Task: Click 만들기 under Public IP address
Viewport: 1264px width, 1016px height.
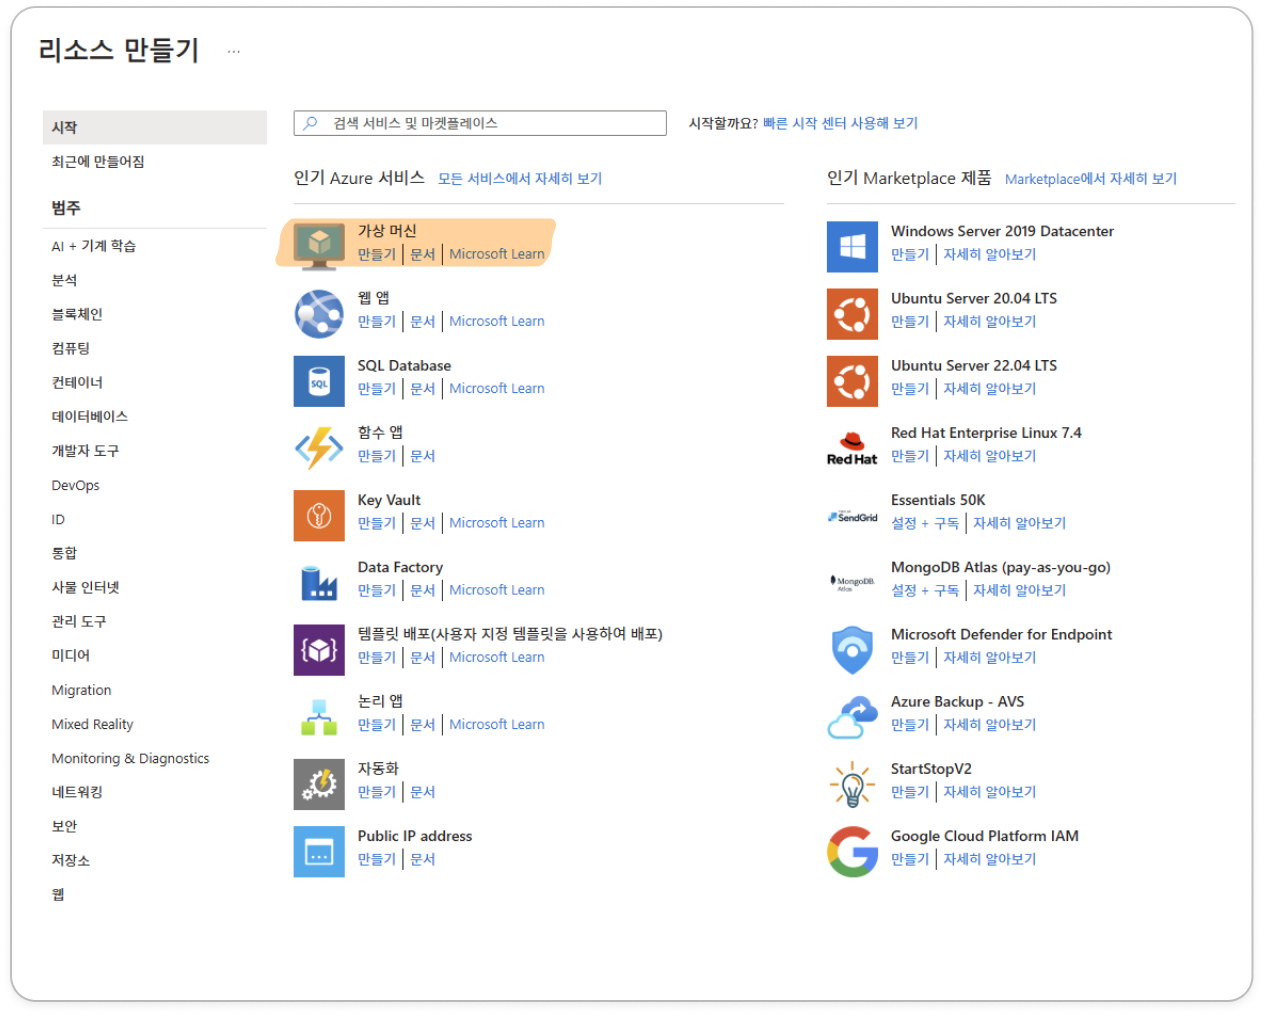Action: pos(377,858)
